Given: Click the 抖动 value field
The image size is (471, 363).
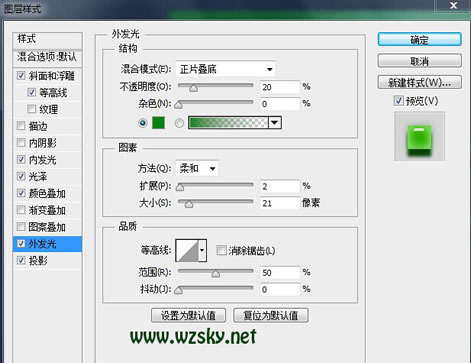Looking at the screenshot, I should point(280,289).
